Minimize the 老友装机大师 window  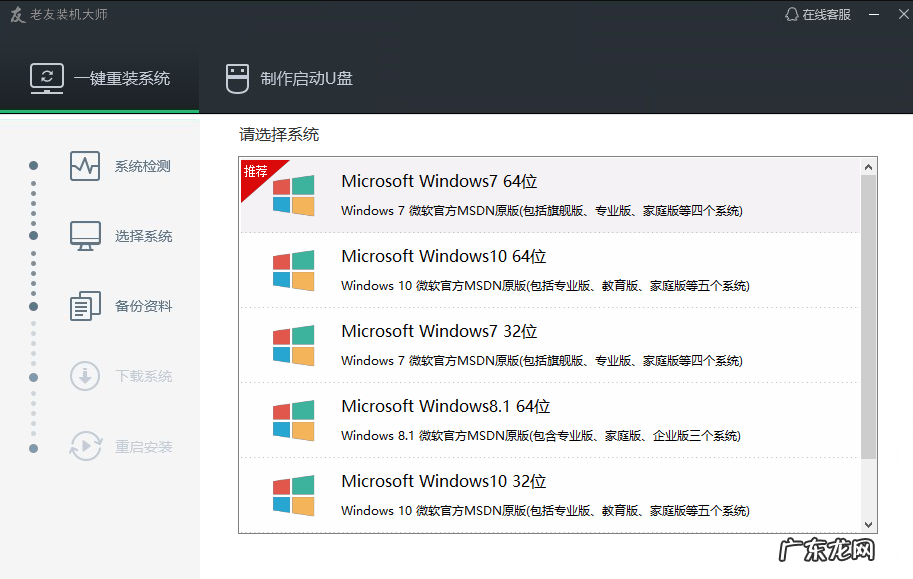874,14
